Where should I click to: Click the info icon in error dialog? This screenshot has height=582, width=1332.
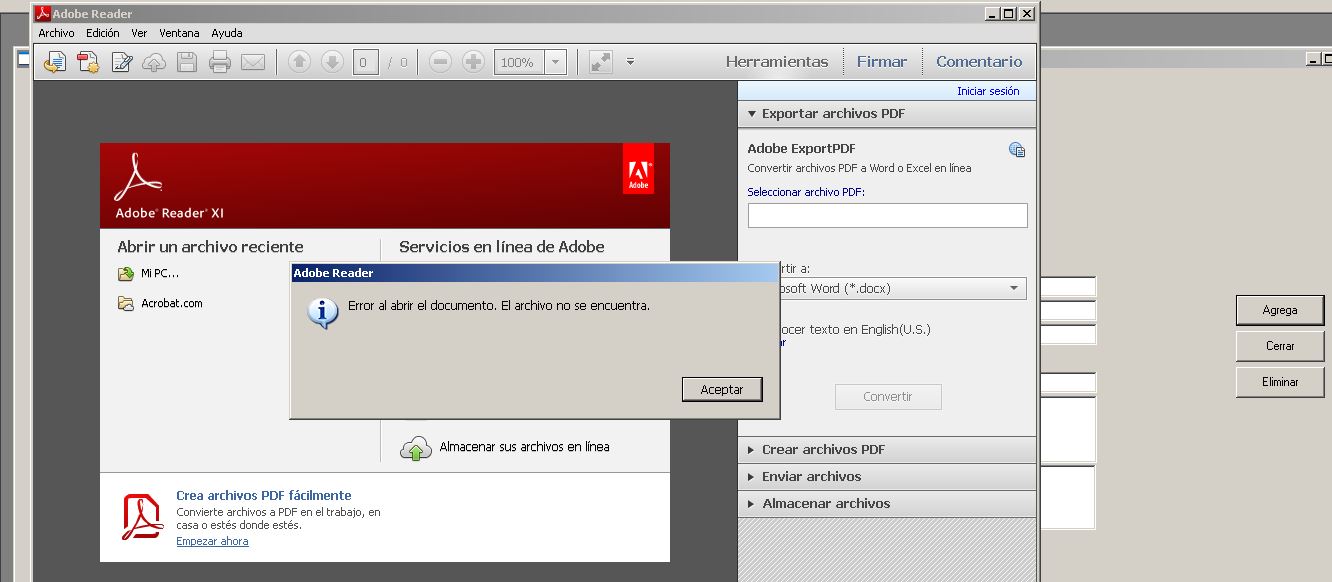(x=321, y=314)
